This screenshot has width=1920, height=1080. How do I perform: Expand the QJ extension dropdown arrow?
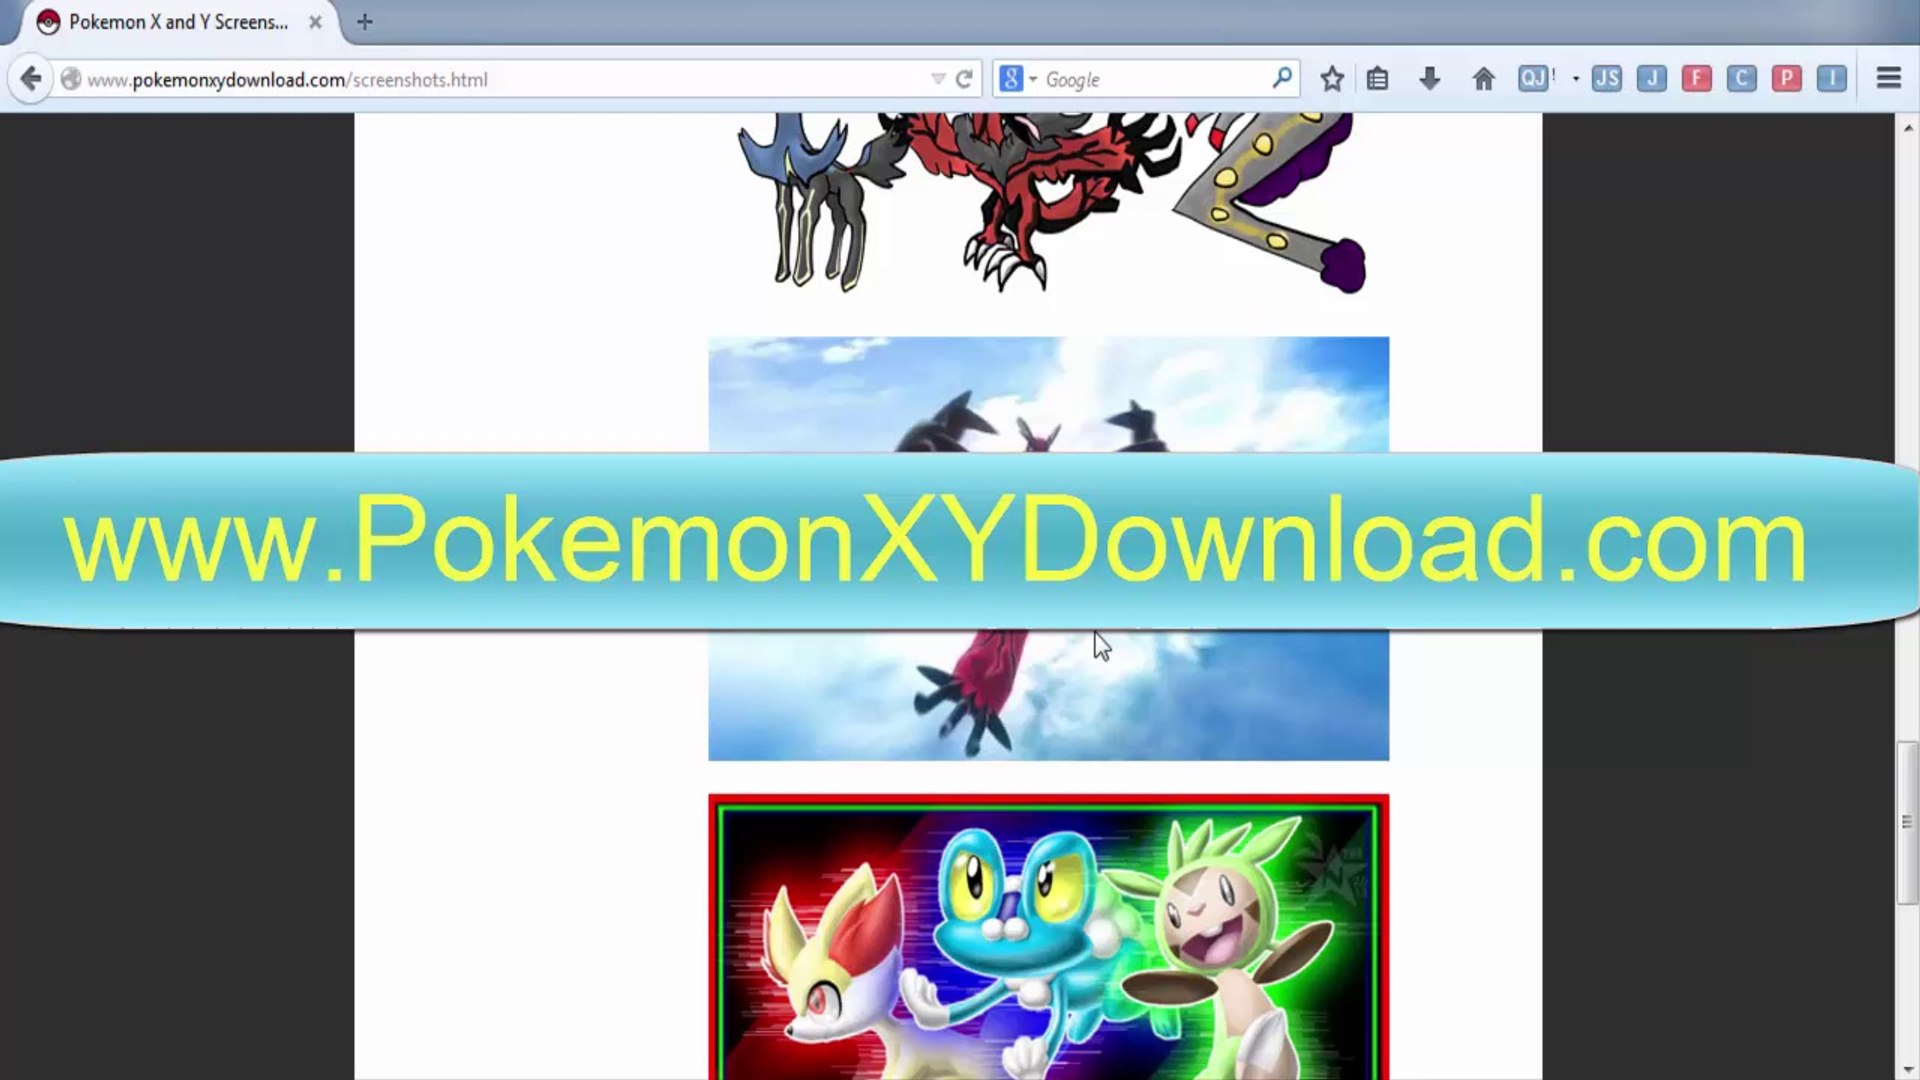pos(1576,79)
